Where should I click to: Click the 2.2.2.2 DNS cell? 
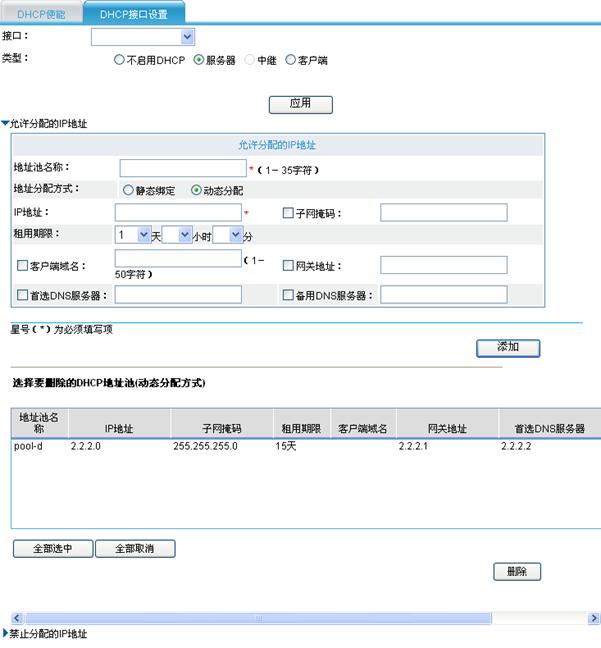tap(516, 446)
